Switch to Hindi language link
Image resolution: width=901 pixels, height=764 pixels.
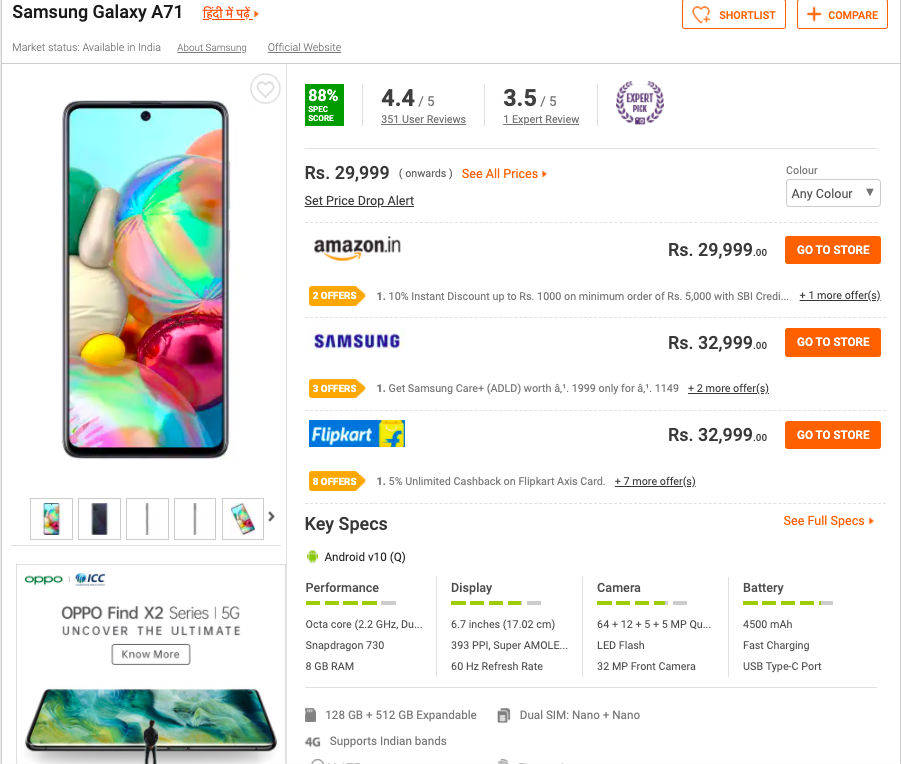230,14
